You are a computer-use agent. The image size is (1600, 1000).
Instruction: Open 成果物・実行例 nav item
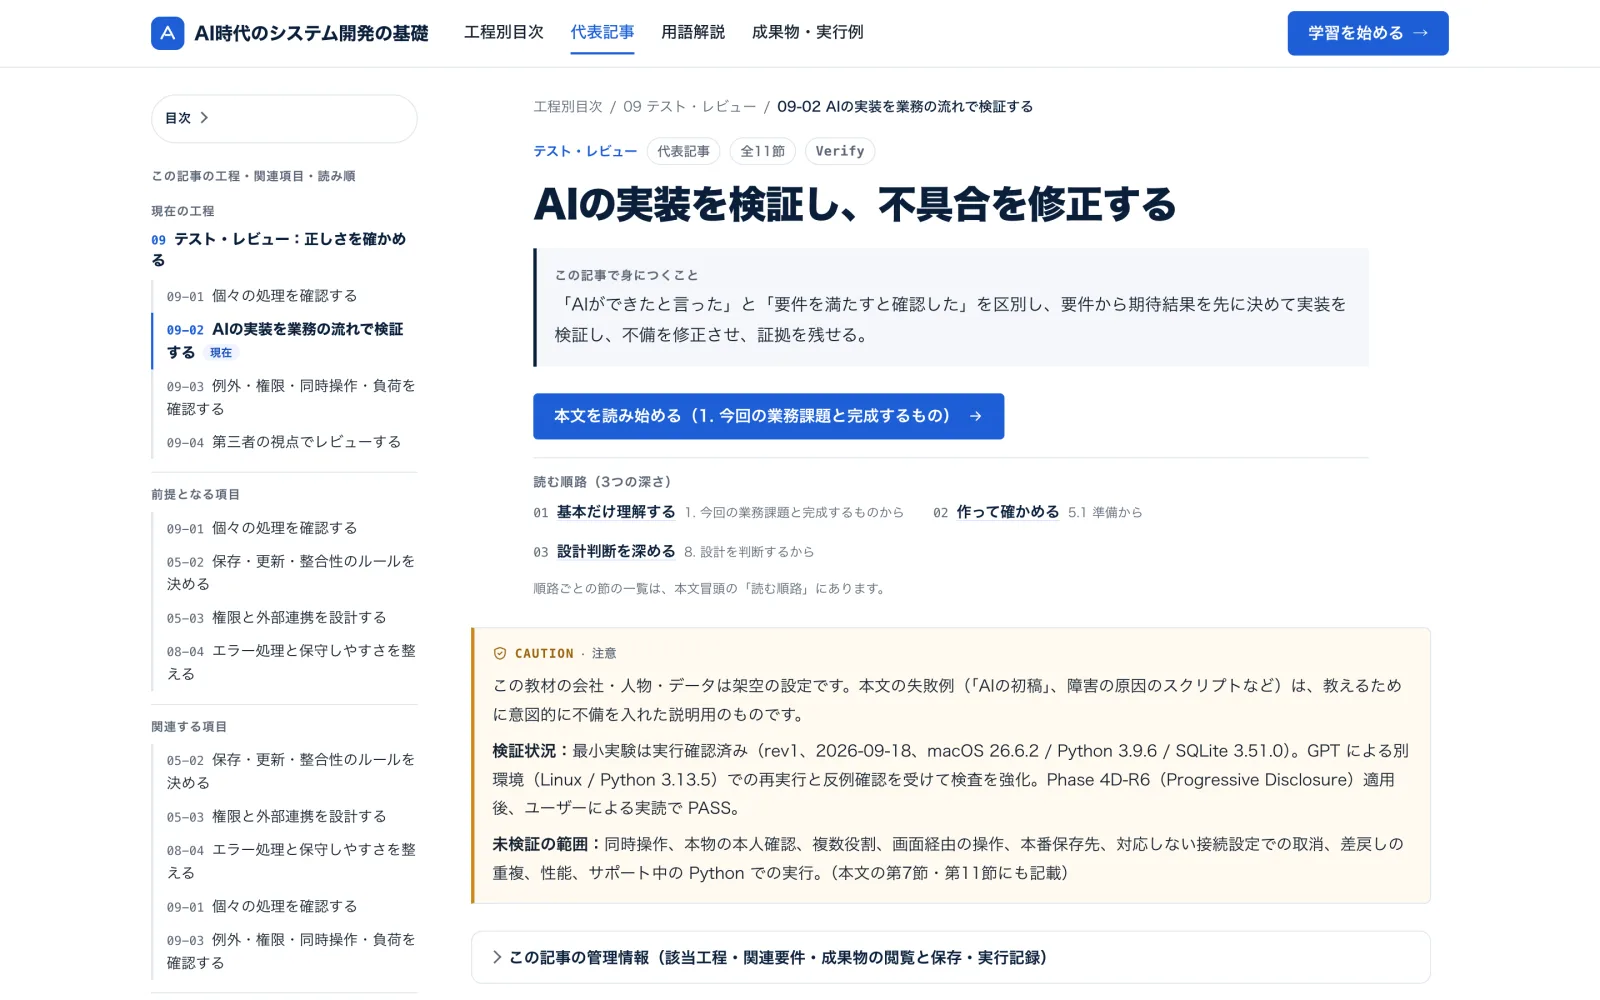tap(808, 32)
